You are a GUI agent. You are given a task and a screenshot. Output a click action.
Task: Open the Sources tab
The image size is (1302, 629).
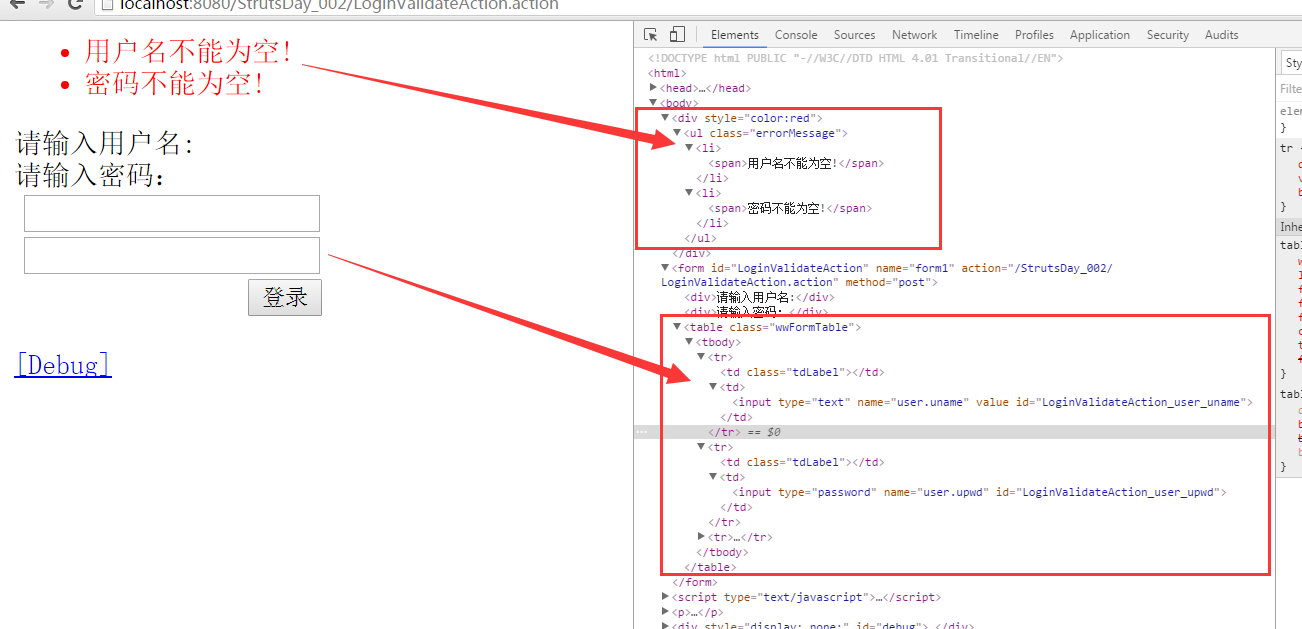pos(854,35)
